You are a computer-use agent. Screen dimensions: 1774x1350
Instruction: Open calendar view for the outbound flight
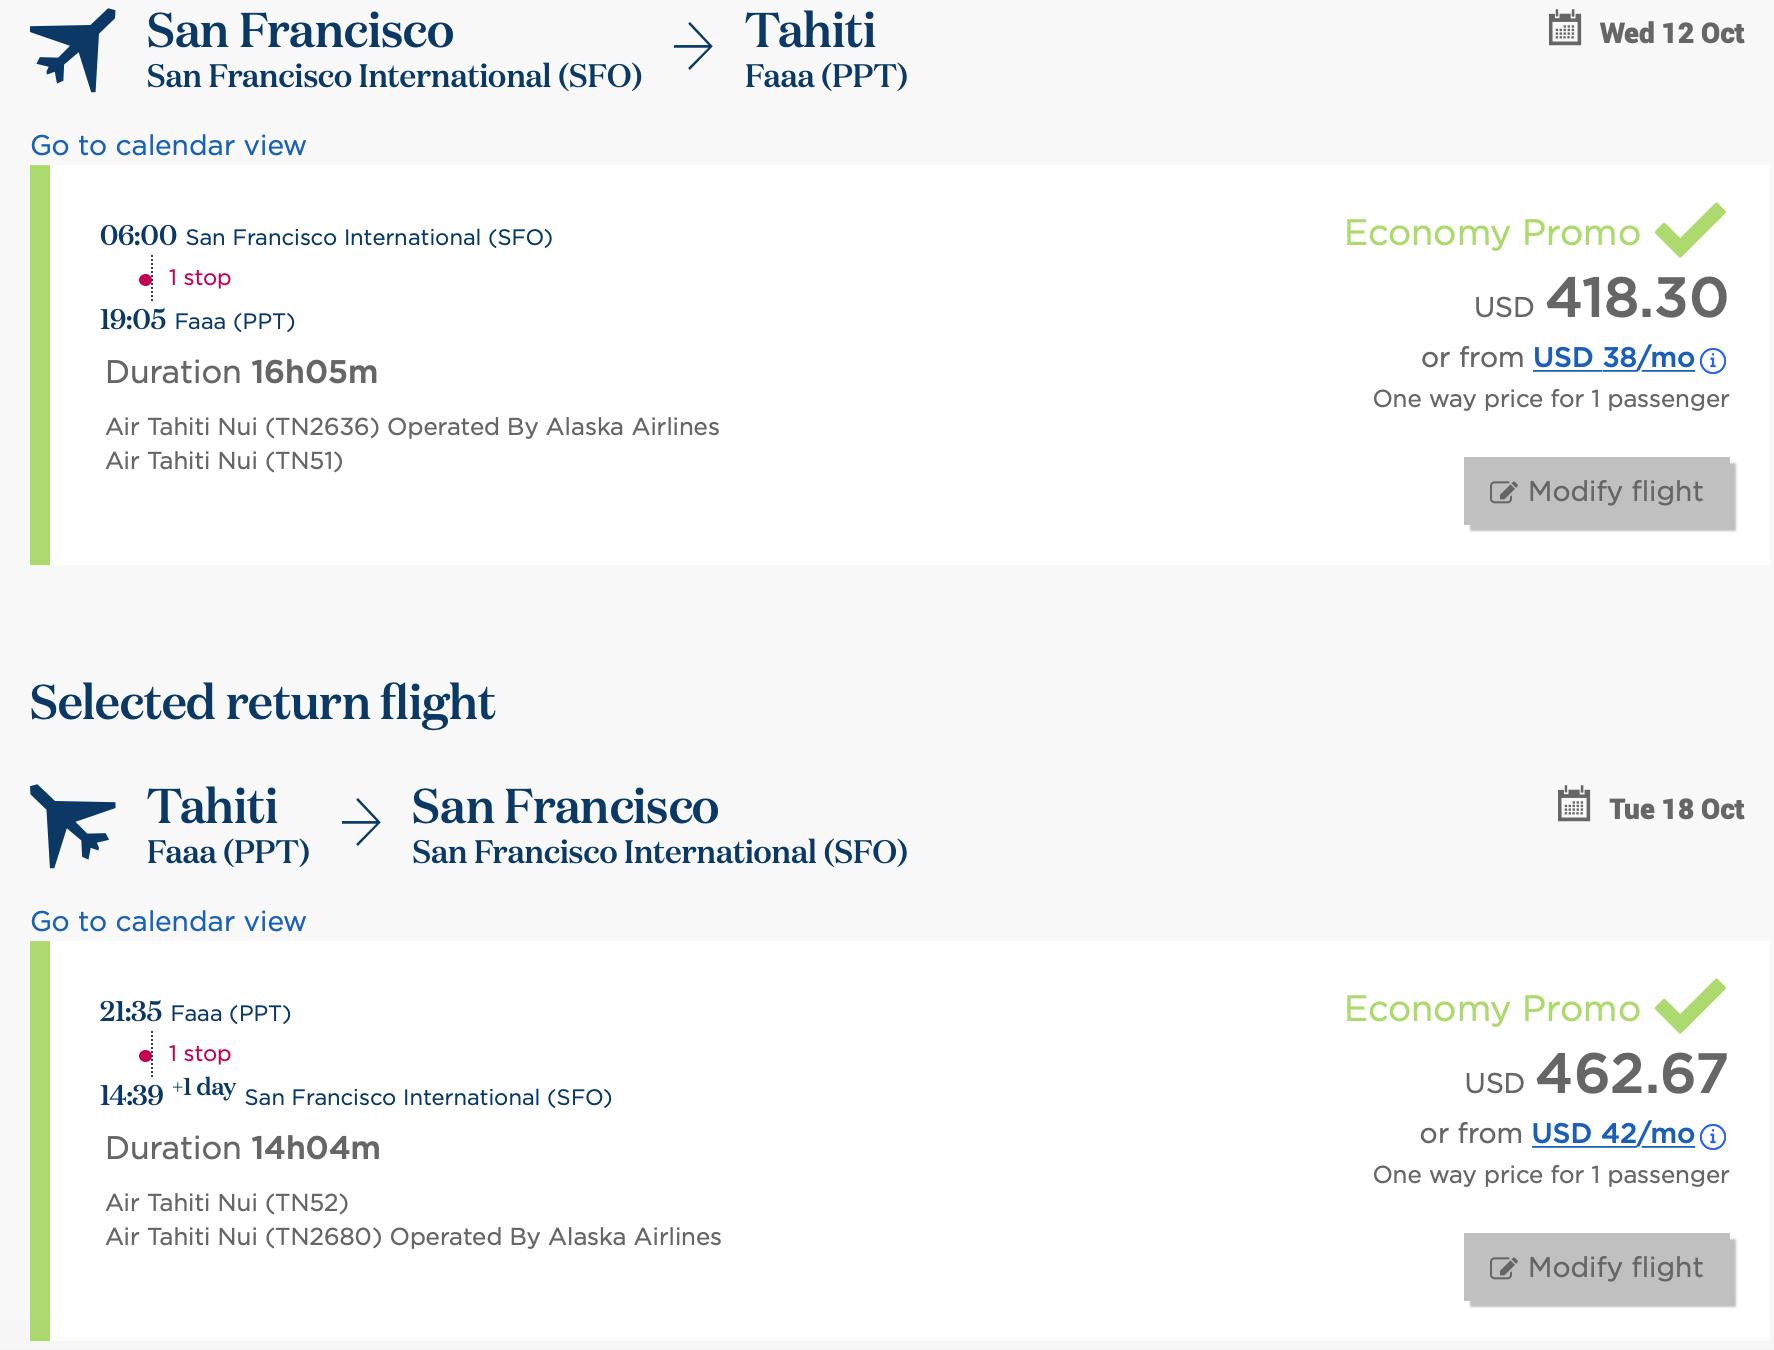(x=168, y=146)
